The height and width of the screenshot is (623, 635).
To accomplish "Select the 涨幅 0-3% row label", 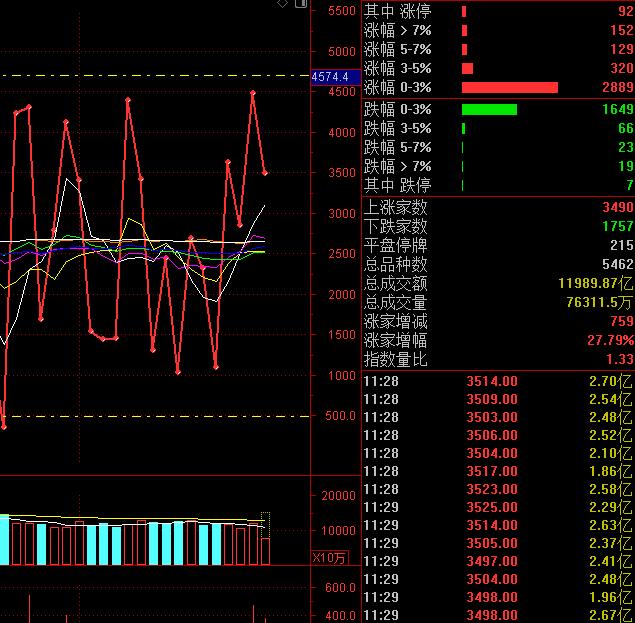I will [x=397, y=87].
